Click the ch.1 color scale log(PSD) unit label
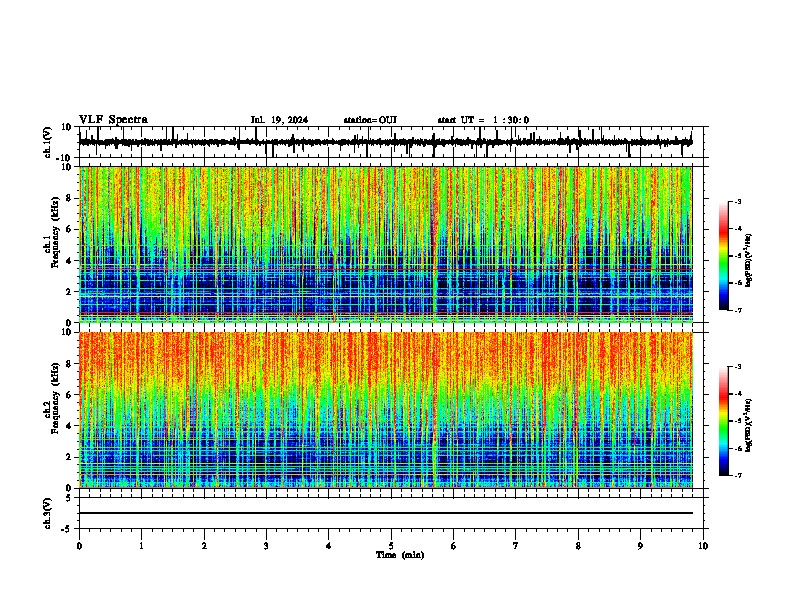This screenshot has height=612, width=792. click(x=749, y=260)
